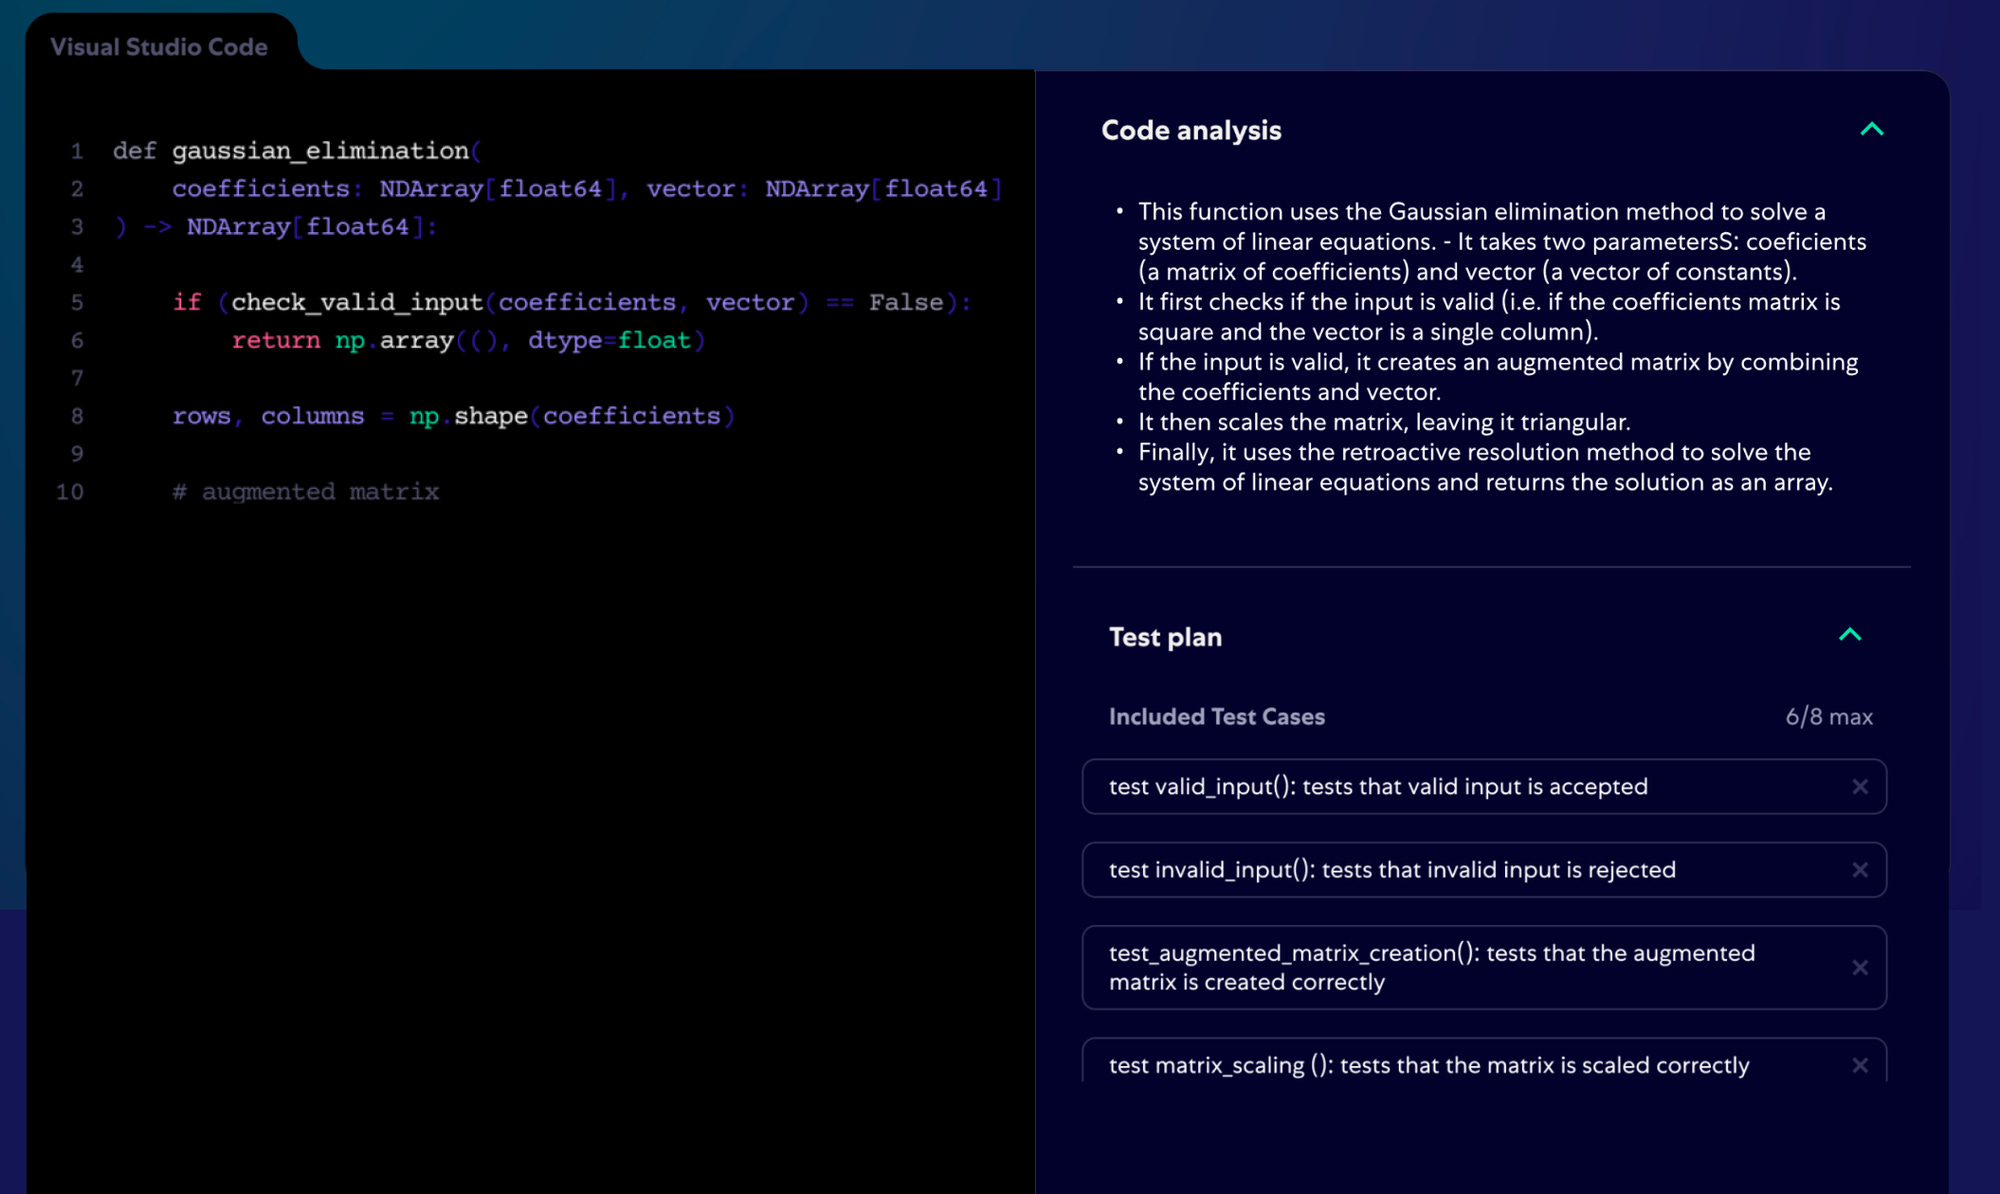Click the test valid_input() test case row
Screen dimensions: 2000x1194
pyautogui.click(x=1377, y=787)
